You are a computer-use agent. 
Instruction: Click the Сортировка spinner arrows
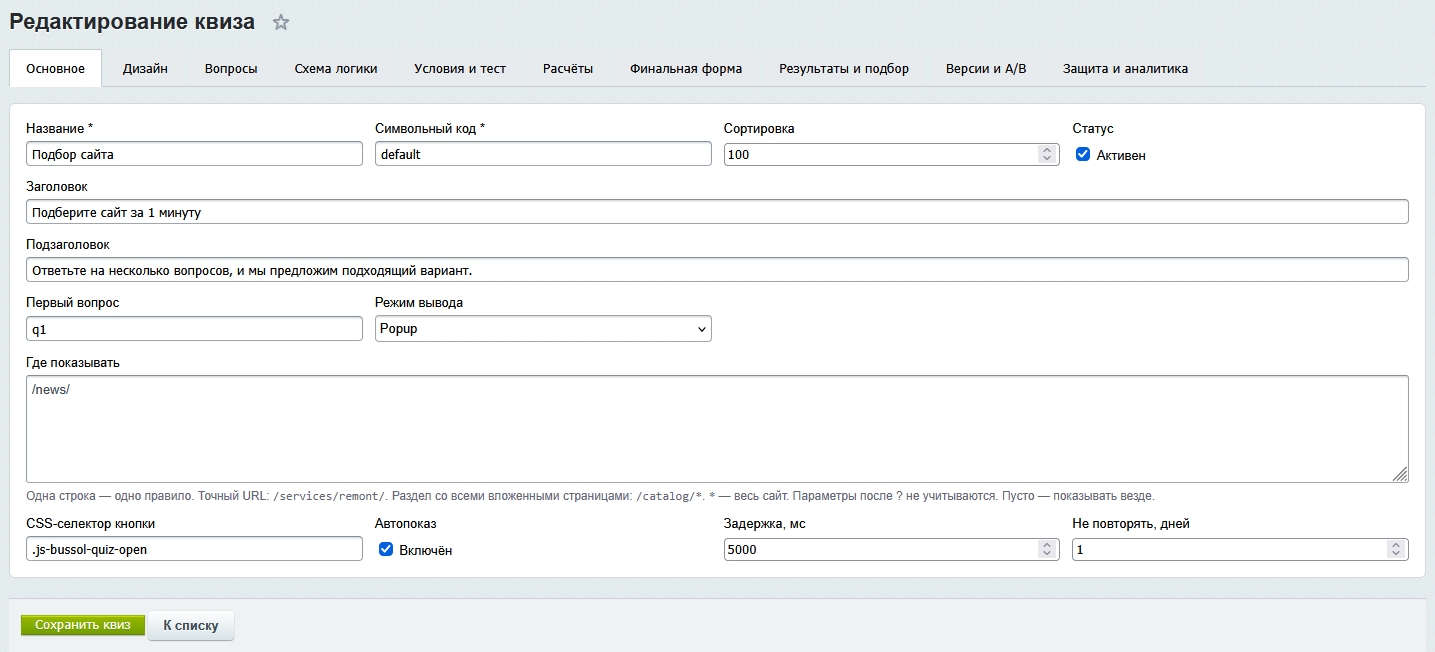tap(1047, 154)
